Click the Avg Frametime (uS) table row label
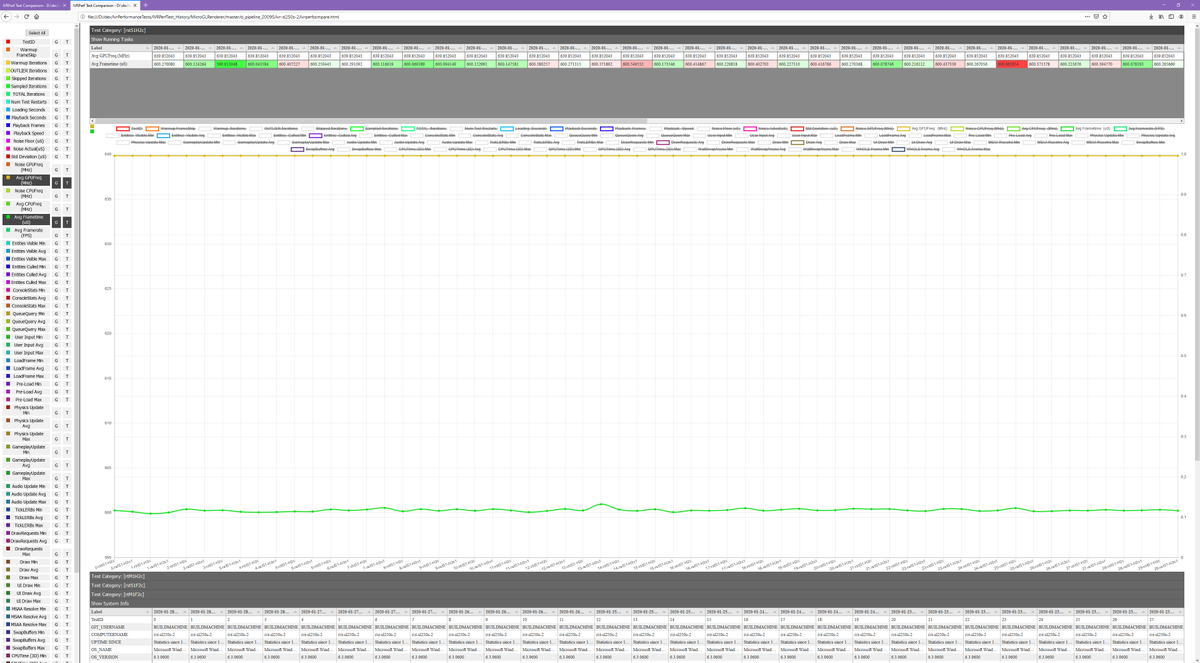 pos(121,65)
